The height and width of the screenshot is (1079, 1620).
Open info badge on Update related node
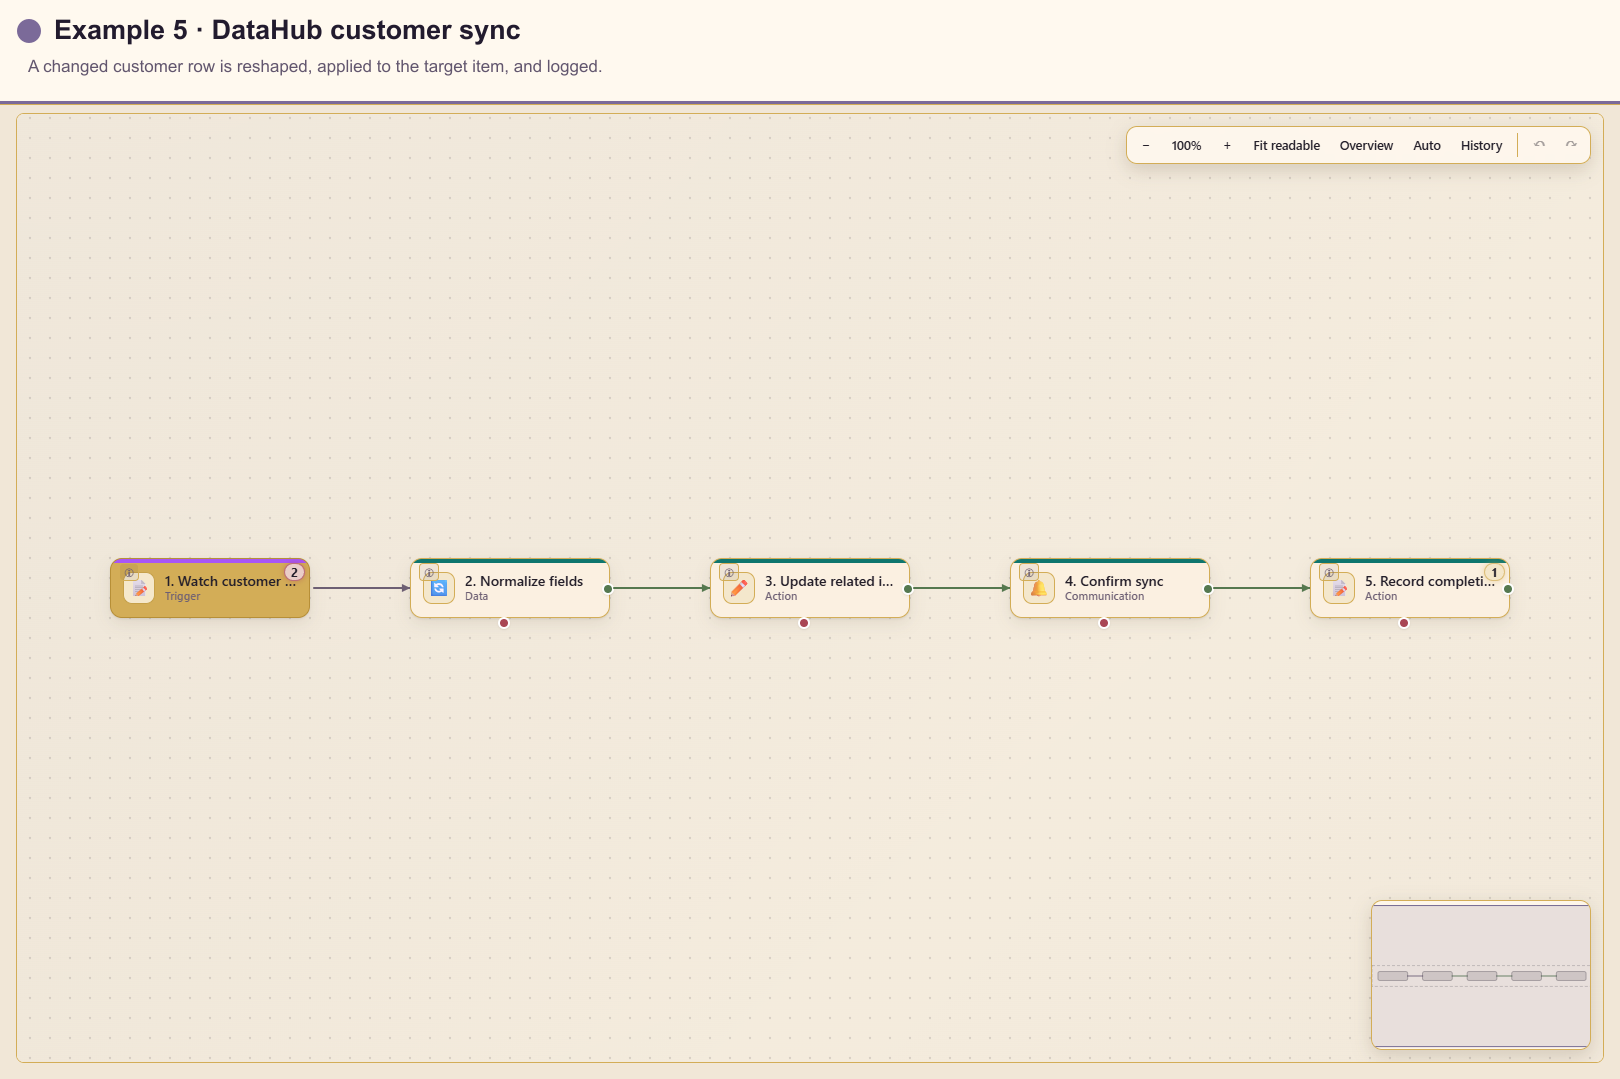pos(729,573)
